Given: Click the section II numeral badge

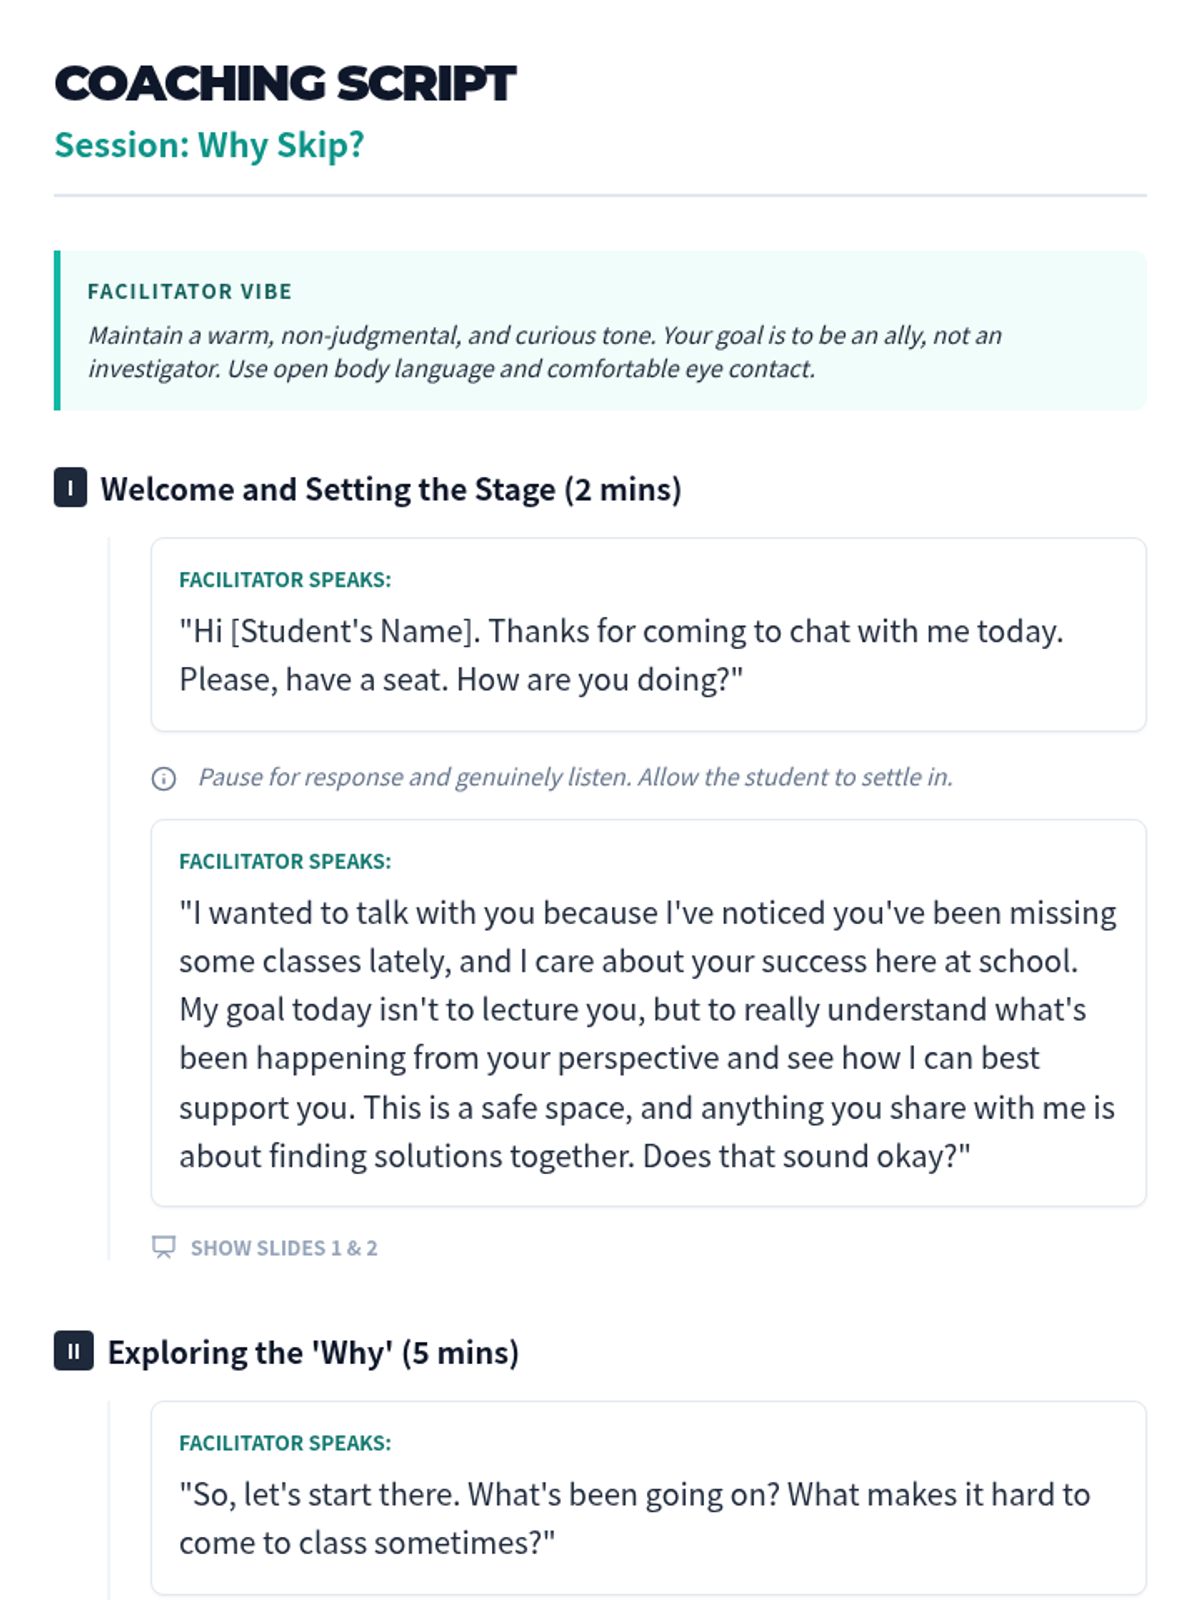Looking at the screenshot, I should click(x=73, y=1351).
